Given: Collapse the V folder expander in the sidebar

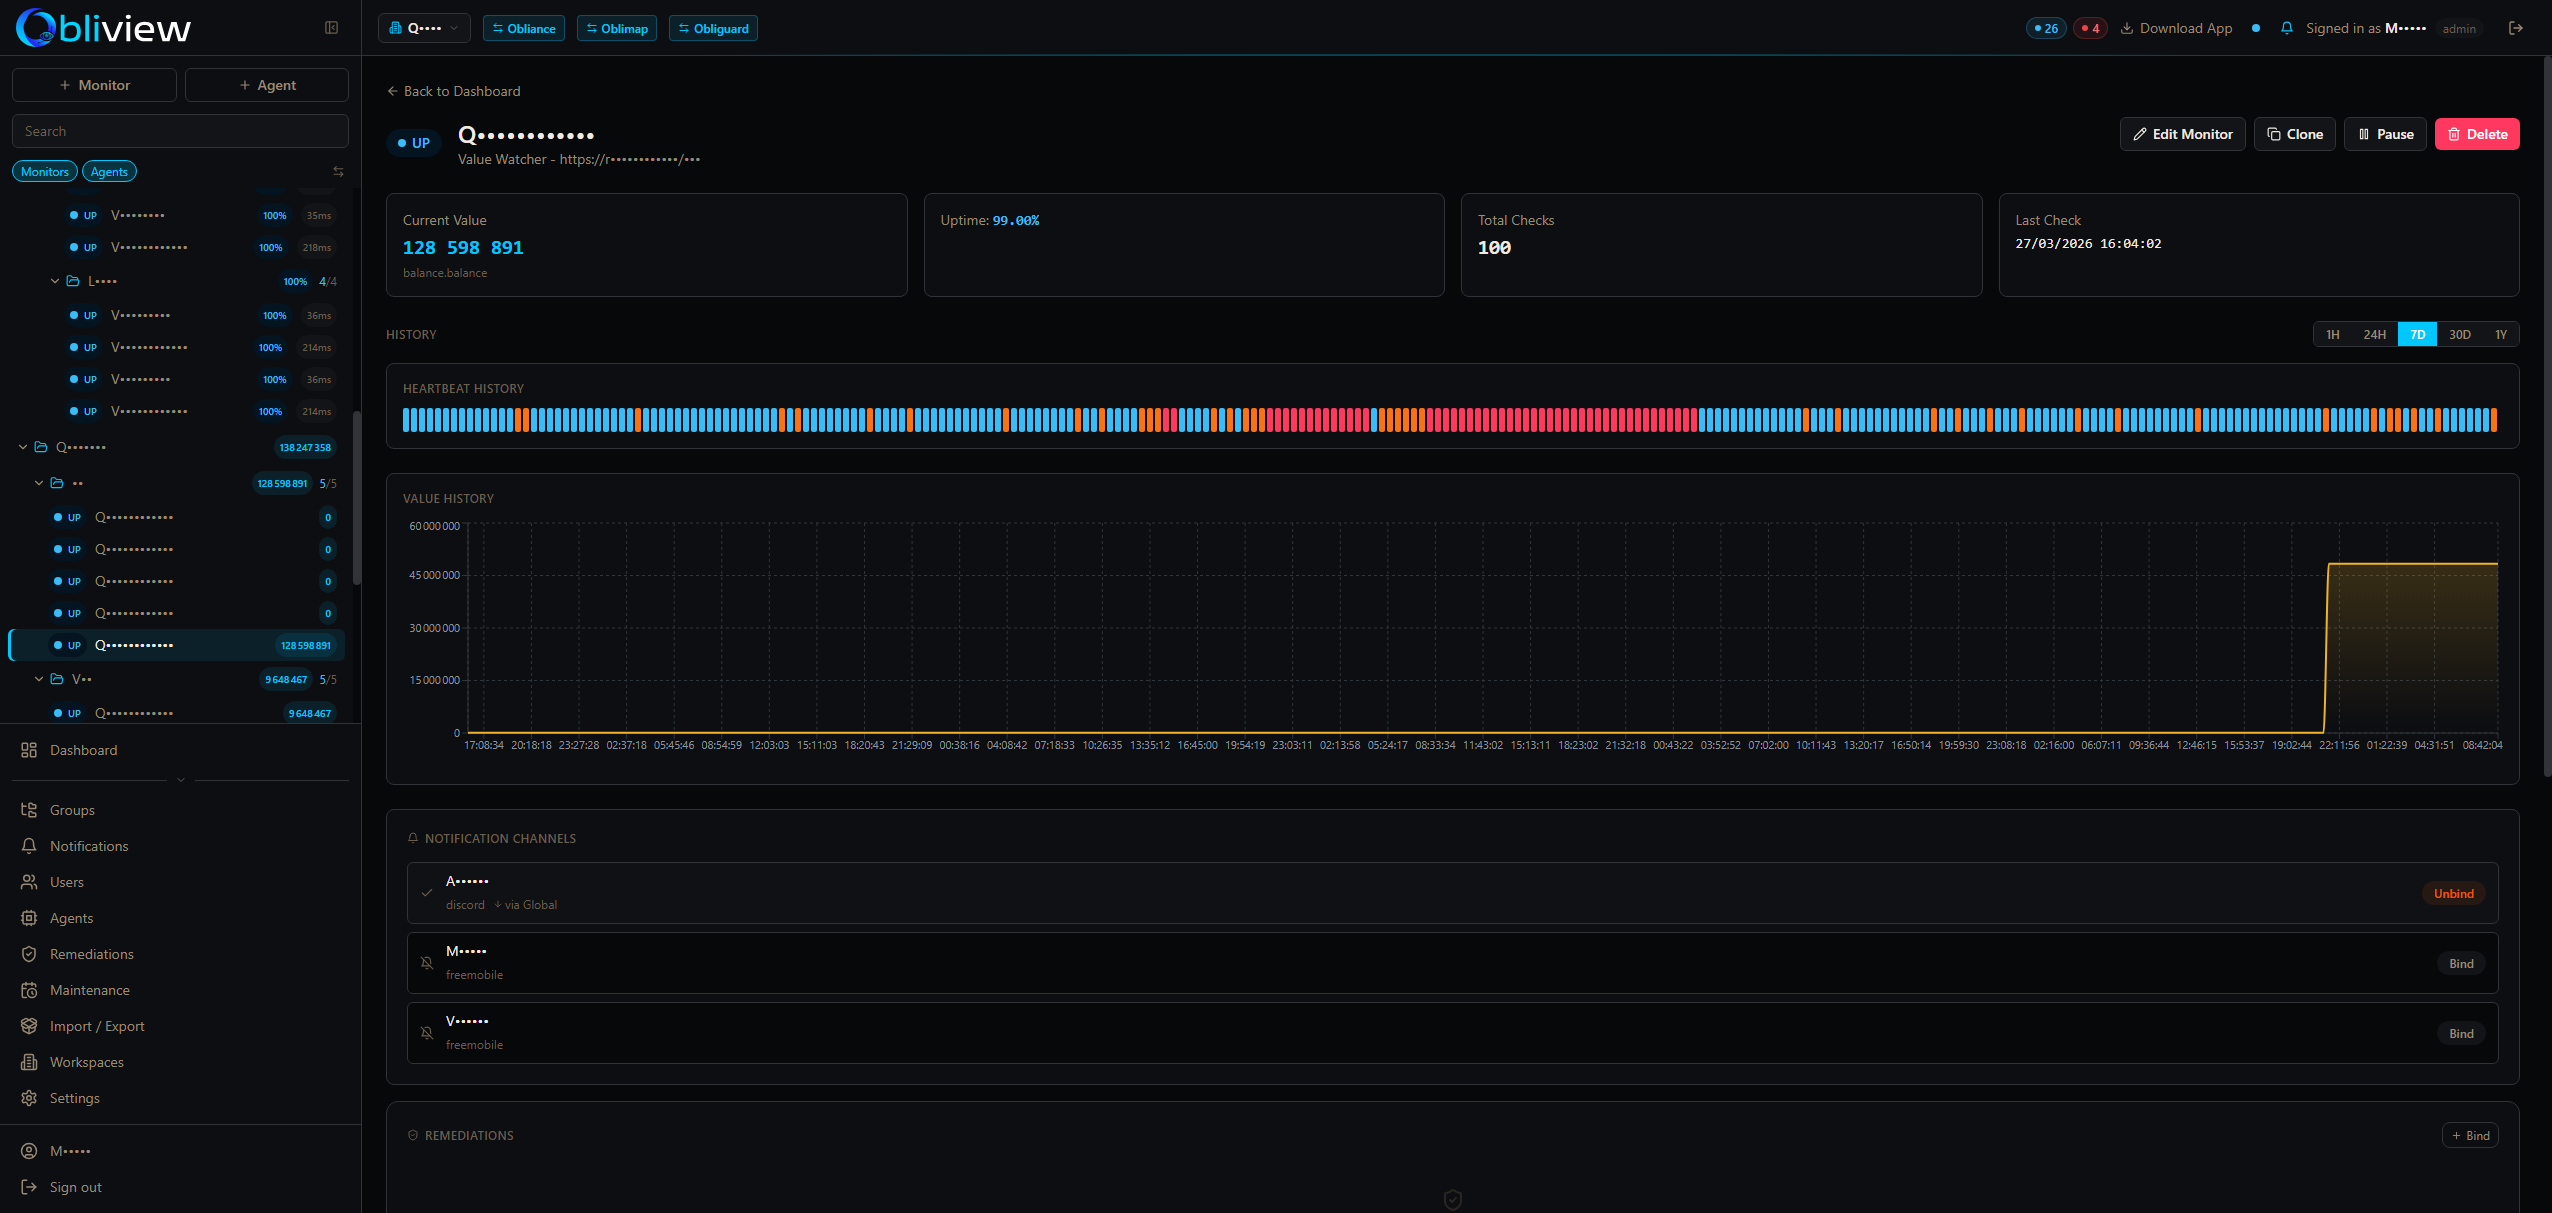Looking at the screenshot, I should click(x=39, y=679).
